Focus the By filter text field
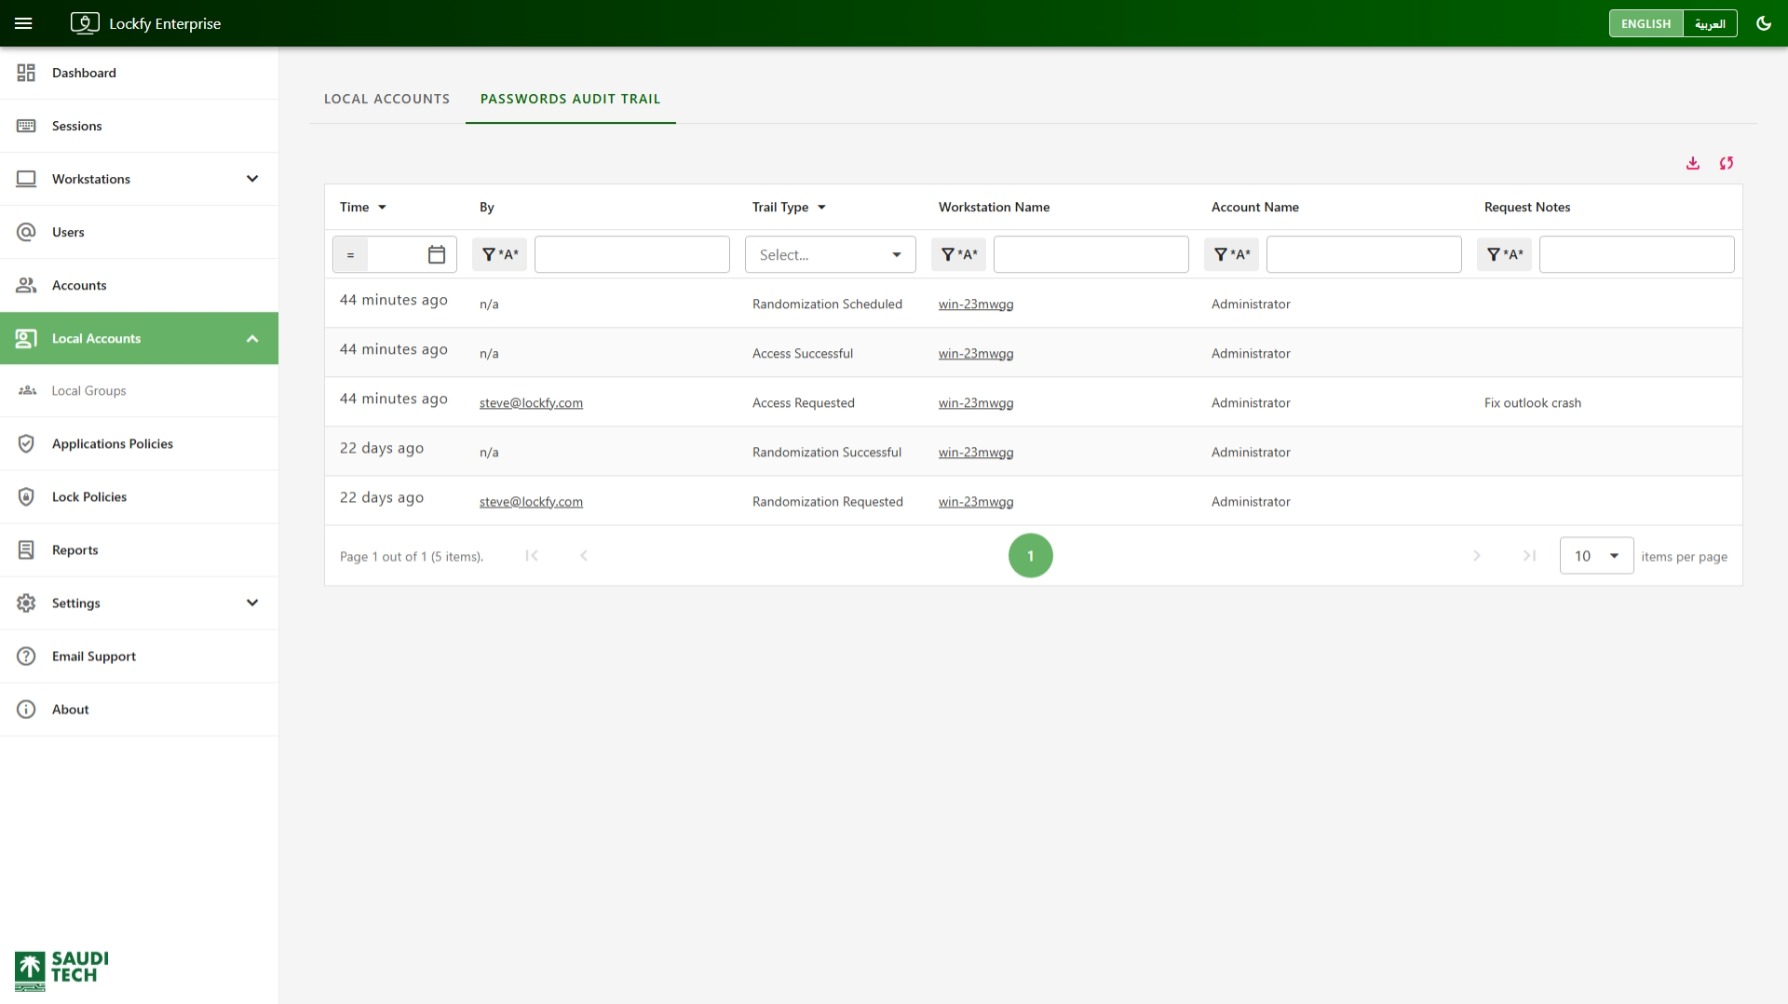Screen dimensions: 1788x1004 (x=632, y=255)
